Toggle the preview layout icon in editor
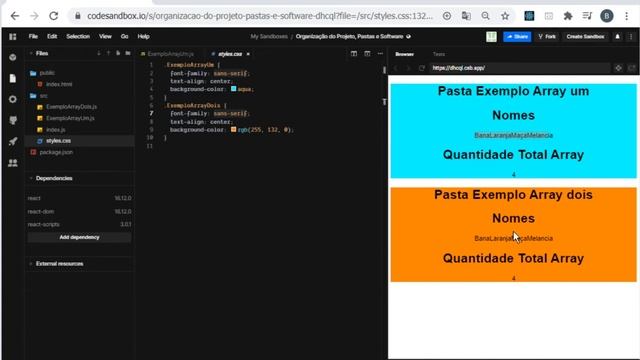This screenshot has width=640, height=360. click(x=367, y=54)
